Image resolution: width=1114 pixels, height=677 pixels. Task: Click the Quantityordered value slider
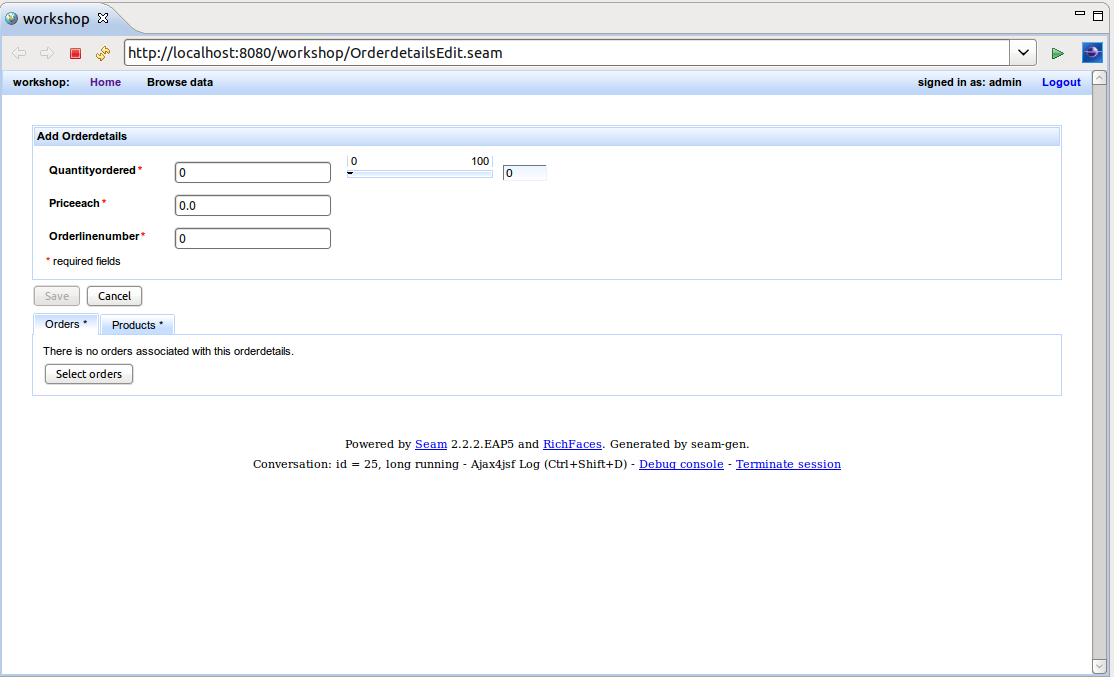point(420,173)
